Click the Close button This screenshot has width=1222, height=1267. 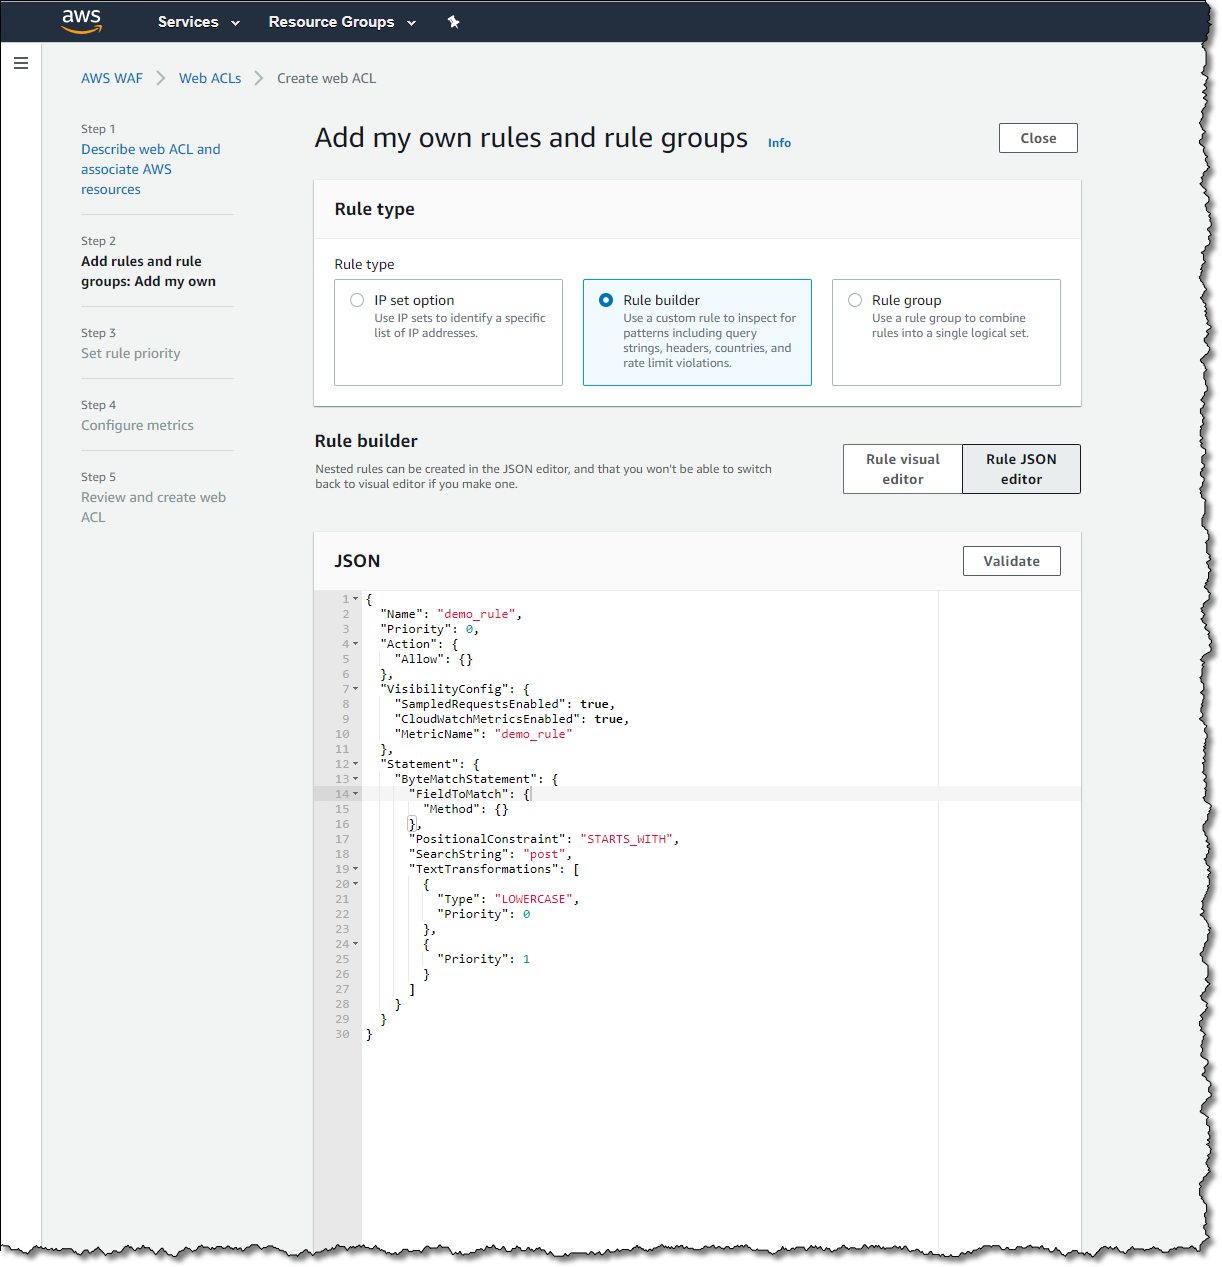click(1038, 138)
